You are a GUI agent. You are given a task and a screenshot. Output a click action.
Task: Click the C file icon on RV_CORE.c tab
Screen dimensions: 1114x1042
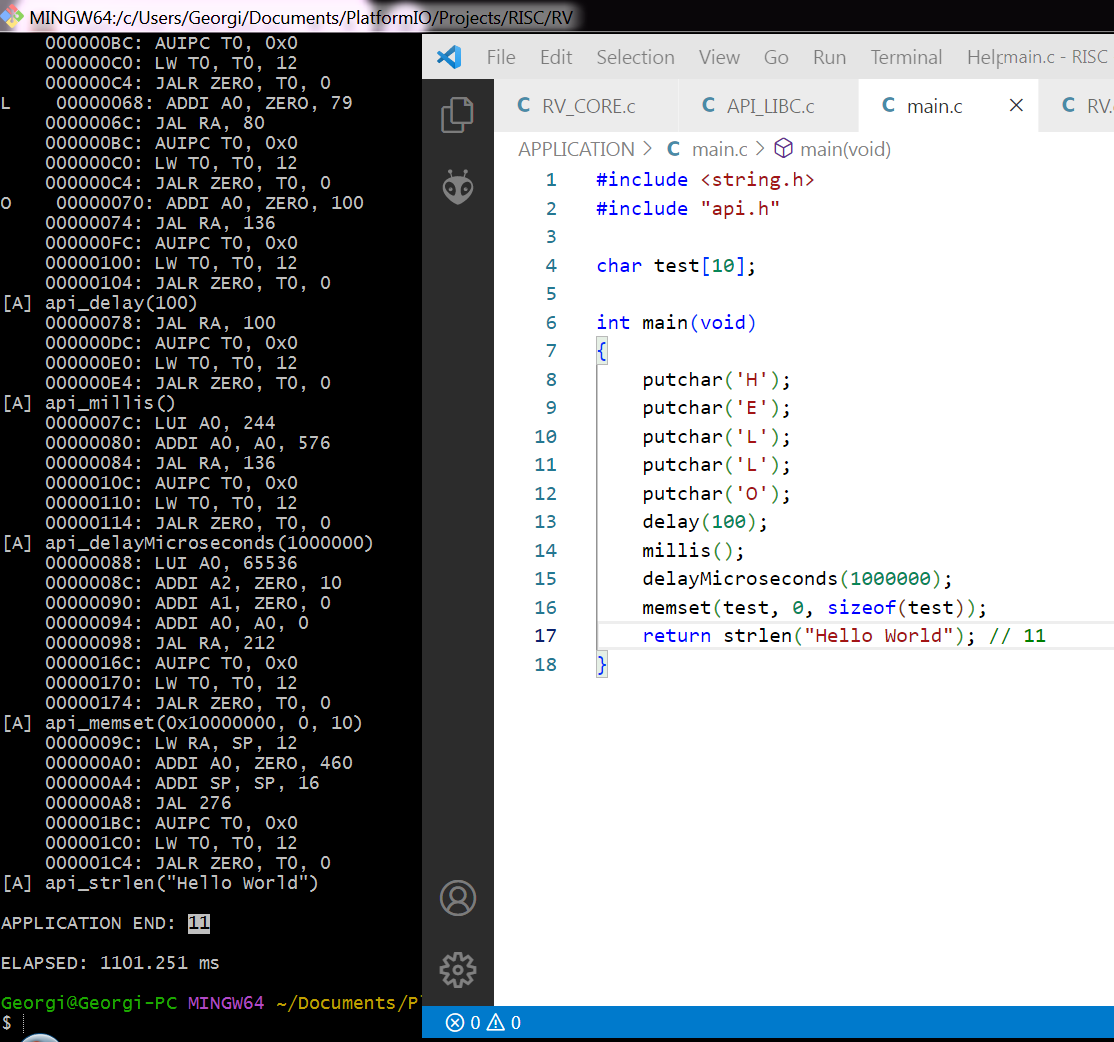[x=524, y=105]
